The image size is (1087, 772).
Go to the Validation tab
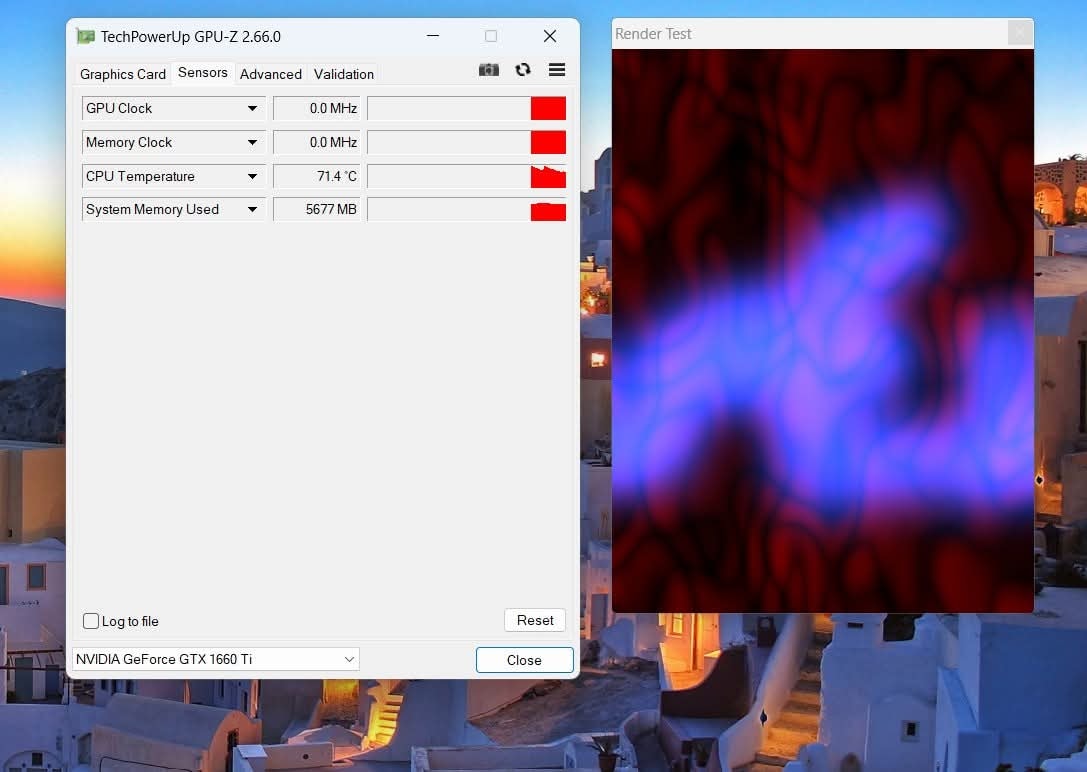tap(344, 74)
